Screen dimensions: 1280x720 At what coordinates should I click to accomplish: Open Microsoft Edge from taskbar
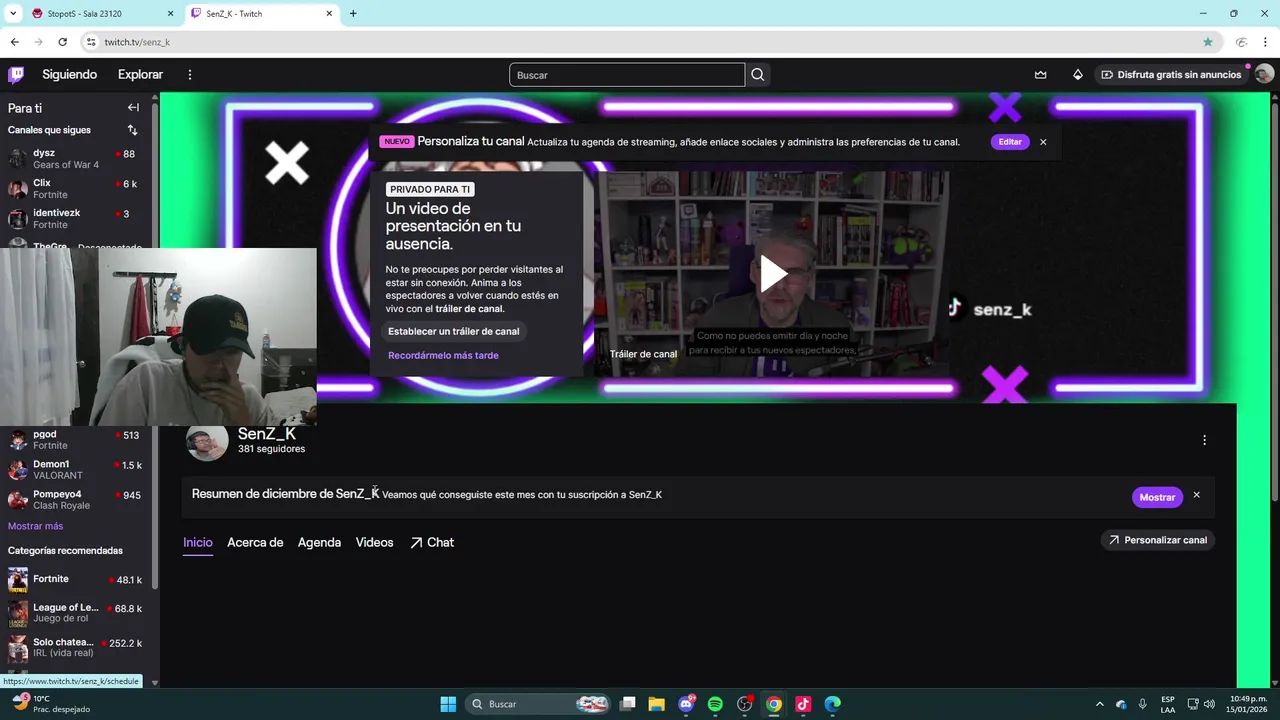[832, 704]
